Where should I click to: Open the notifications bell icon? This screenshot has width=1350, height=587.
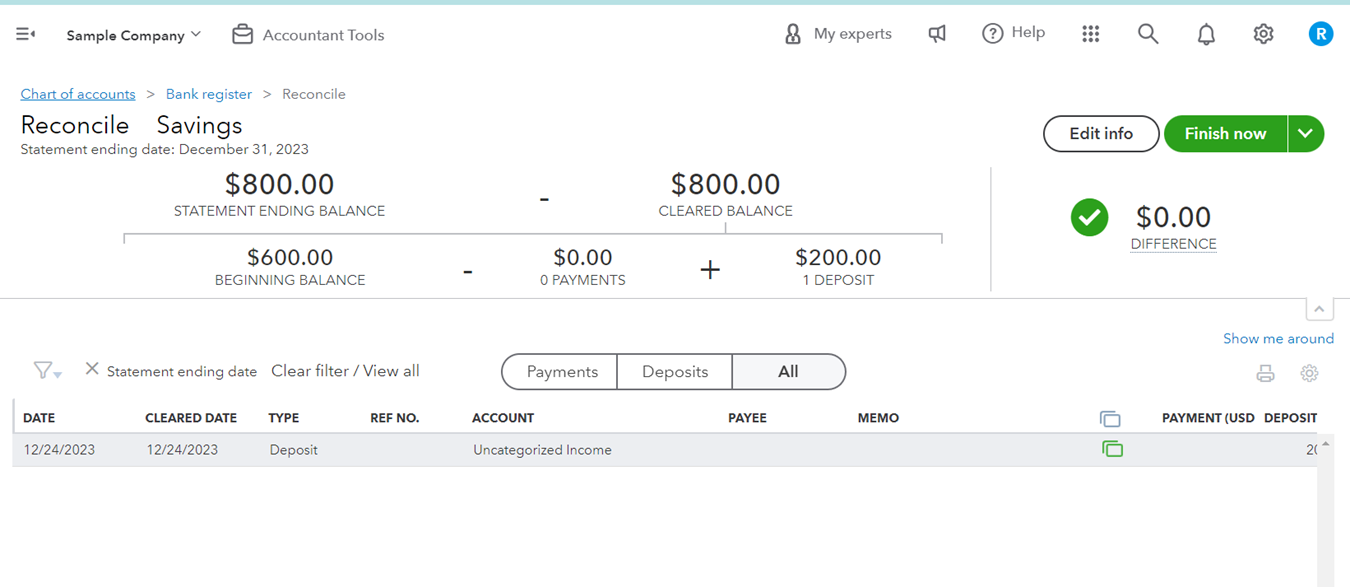(x=1206, y=34)
